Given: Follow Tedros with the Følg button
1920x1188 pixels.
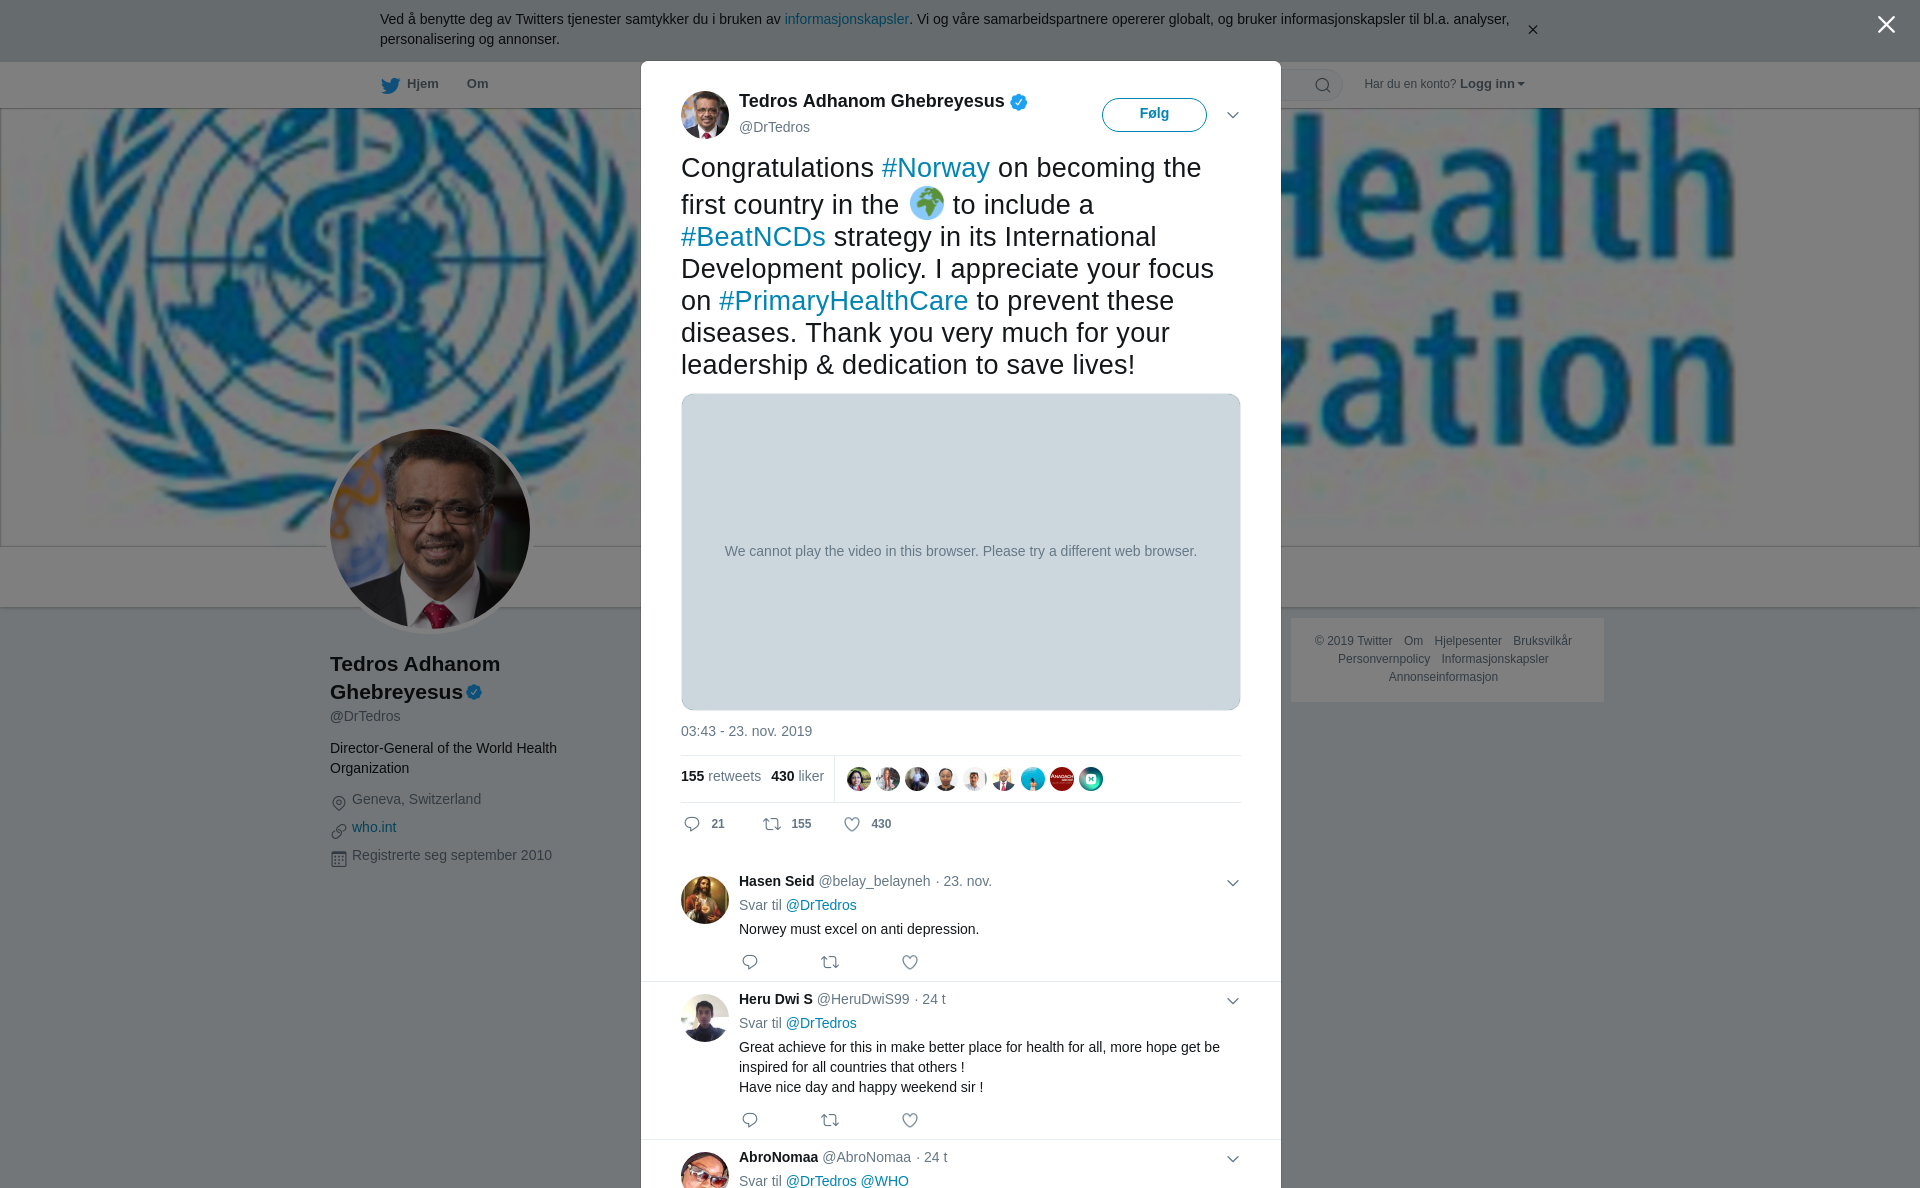Looking at the screenshot, I should click(x=1154, y=115).
